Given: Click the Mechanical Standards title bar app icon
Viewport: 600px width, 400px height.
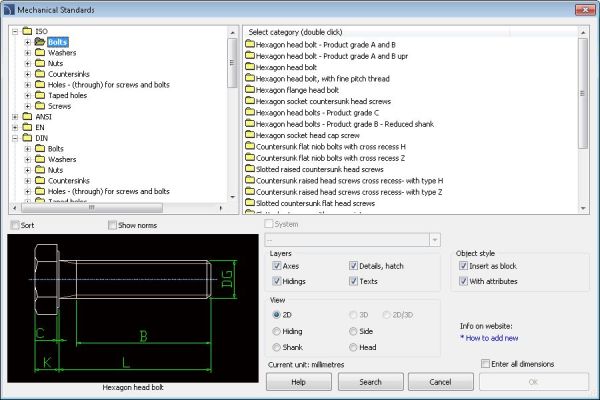Looking at the screenshot, I should 9,10.
